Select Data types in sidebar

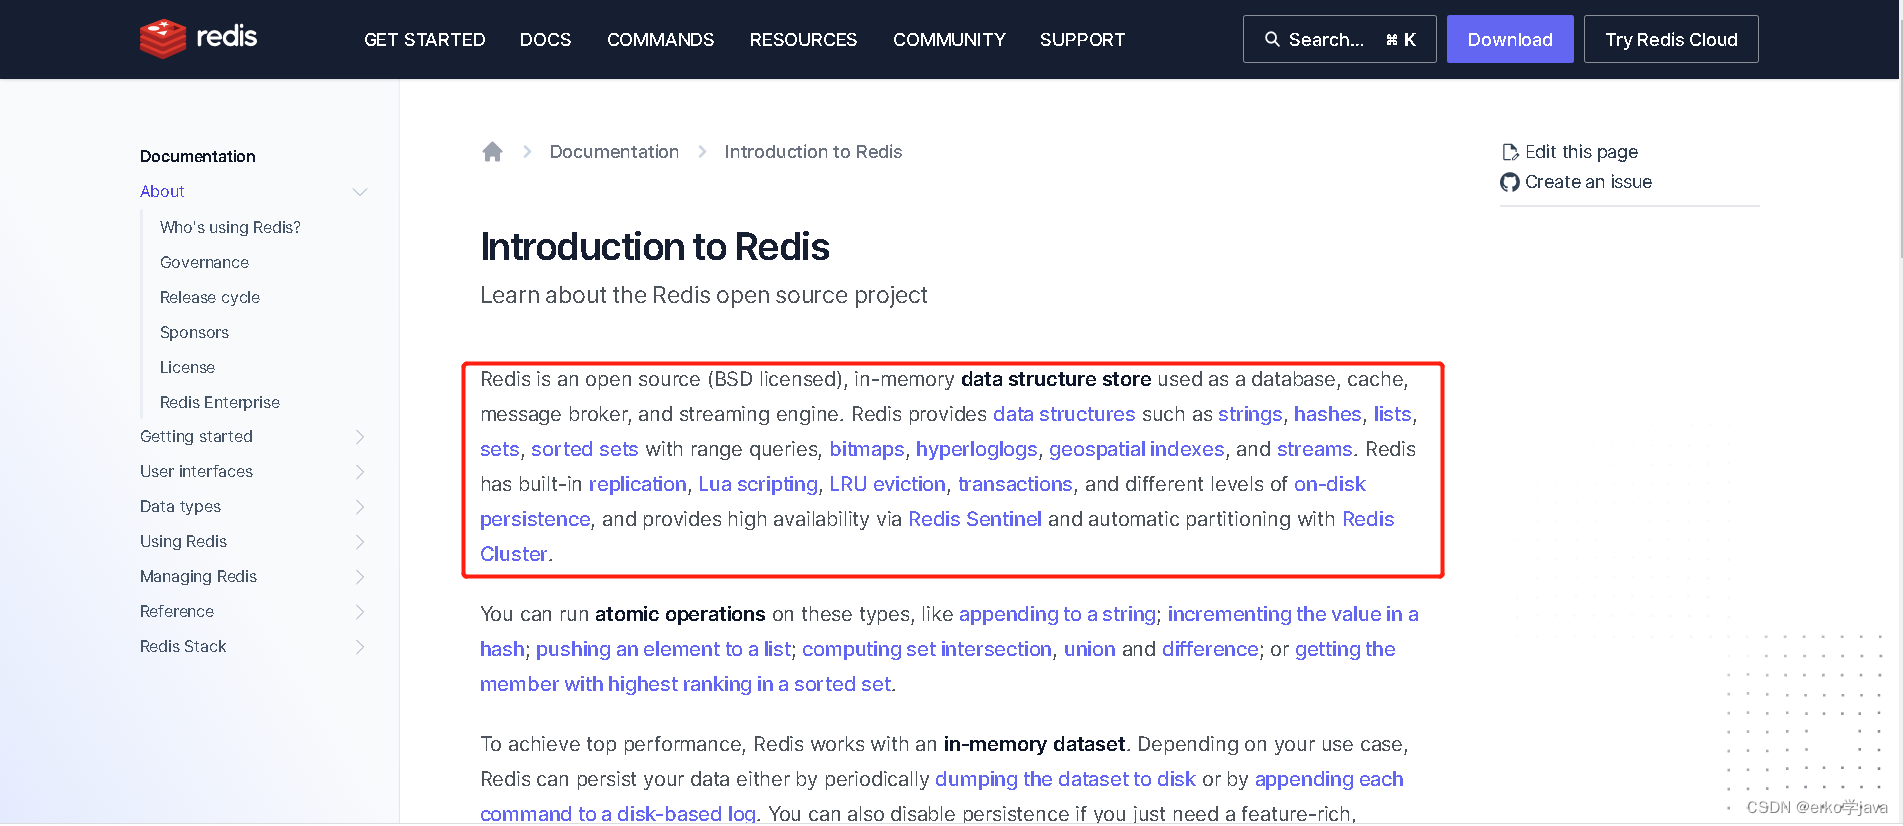click(180, 506)
